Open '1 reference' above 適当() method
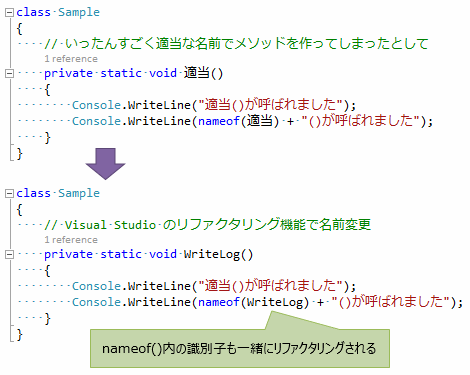The height and width of the screenshot is (375, 470). click(x=71, y=59)
